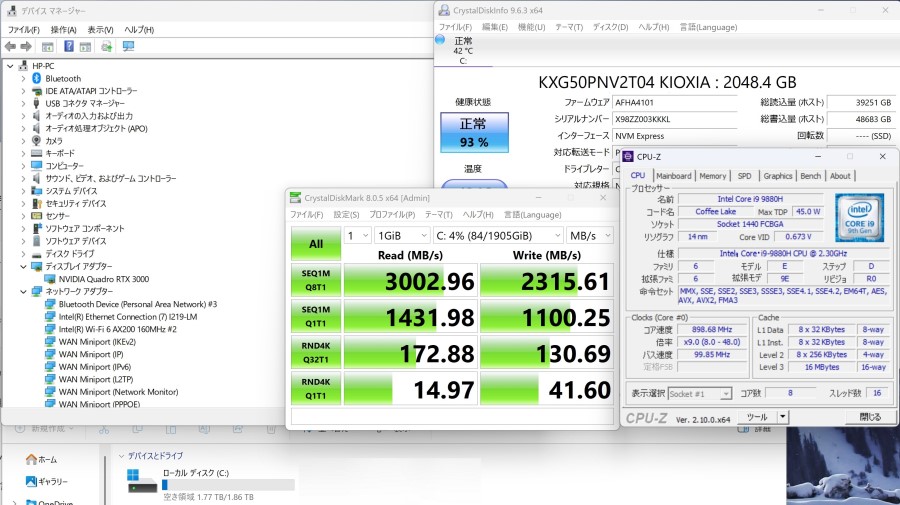The image size is (900, 505).
Task: Open the drive dropdown showing C: 4%
Action: pos(498,236)
